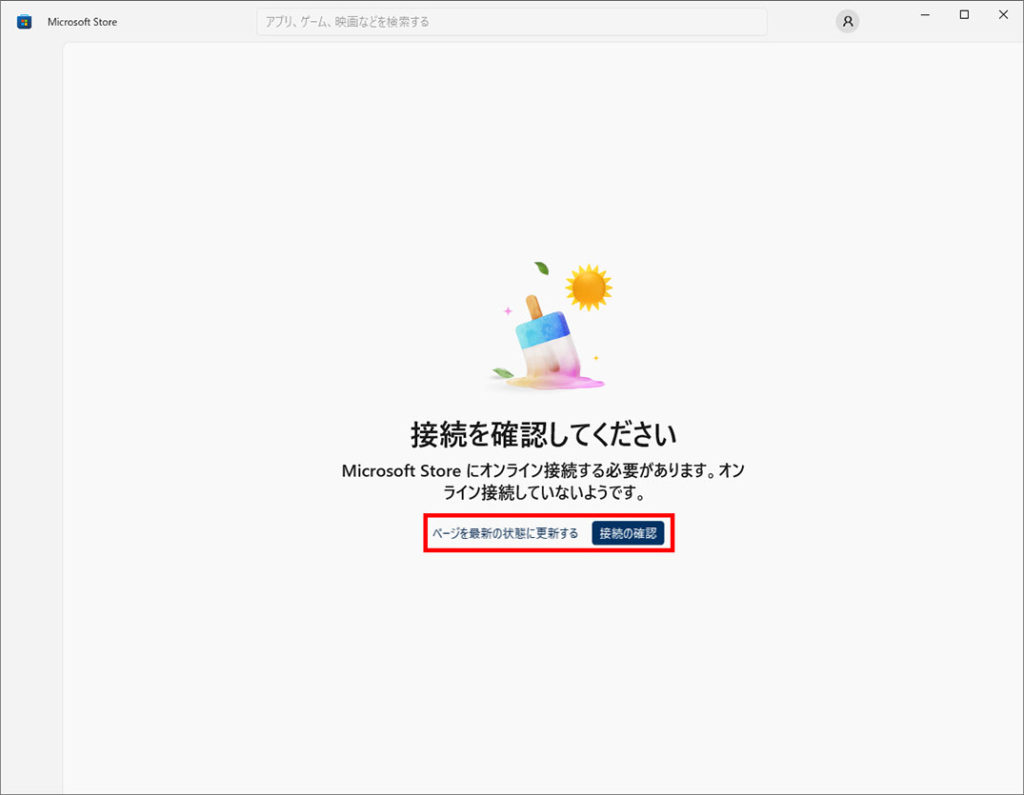Click the pink sparkle left of popsicle
Viewport: 1024px width, 795px height.
point(507,311)
